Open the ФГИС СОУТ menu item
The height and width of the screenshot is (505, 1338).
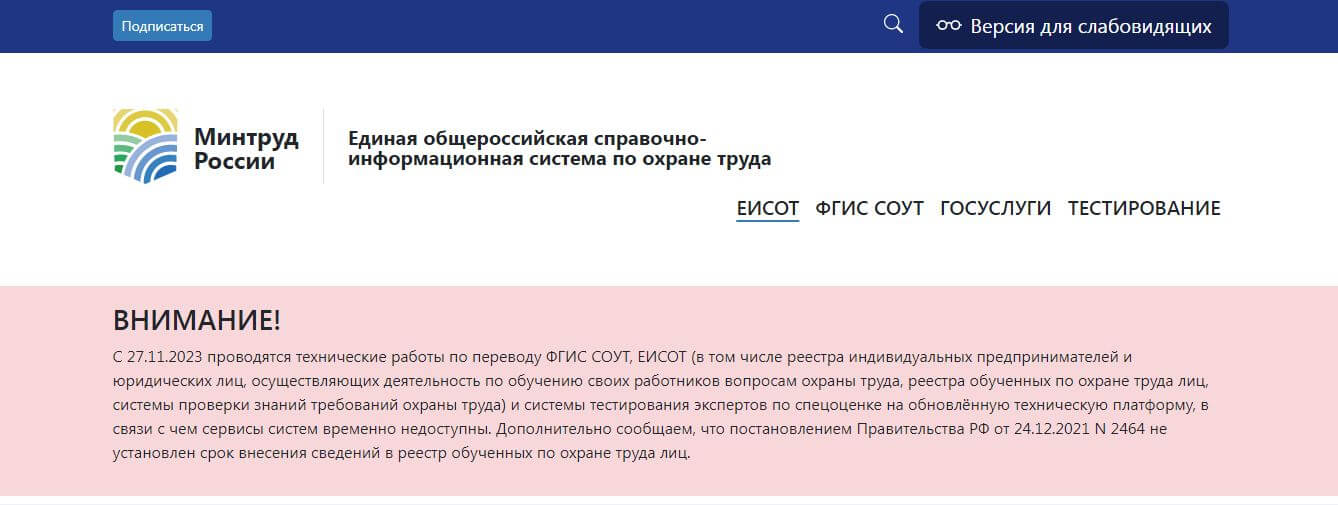point(870,208)
